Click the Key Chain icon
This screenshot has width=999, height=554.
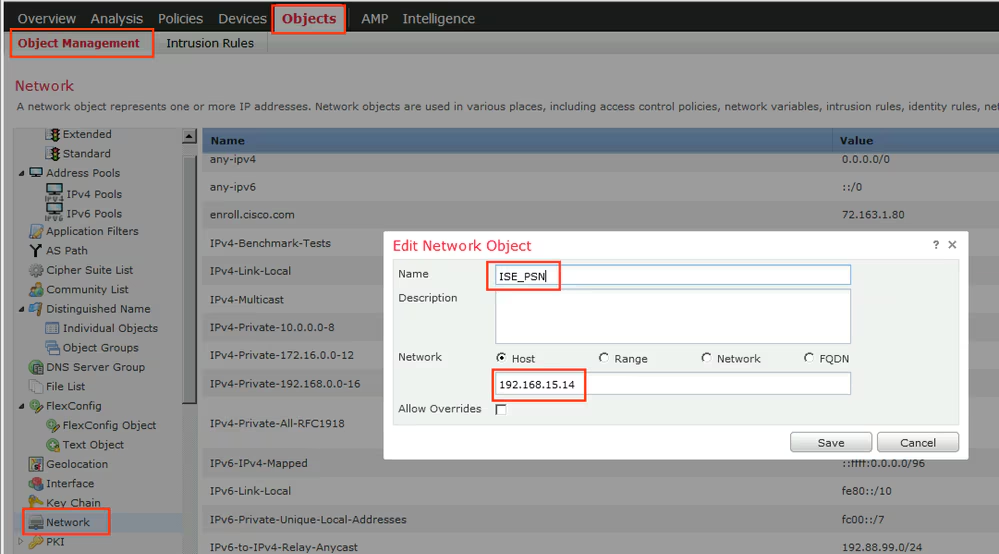click(36, 503)
